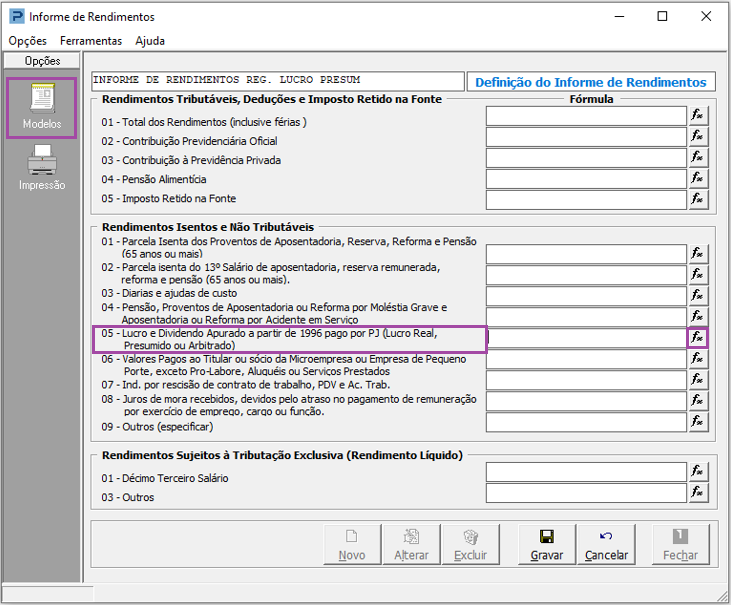The image size is (731, 605).
Task: Open formula editor for Total dos Rendimentos
Action: [x=697, y=116]
